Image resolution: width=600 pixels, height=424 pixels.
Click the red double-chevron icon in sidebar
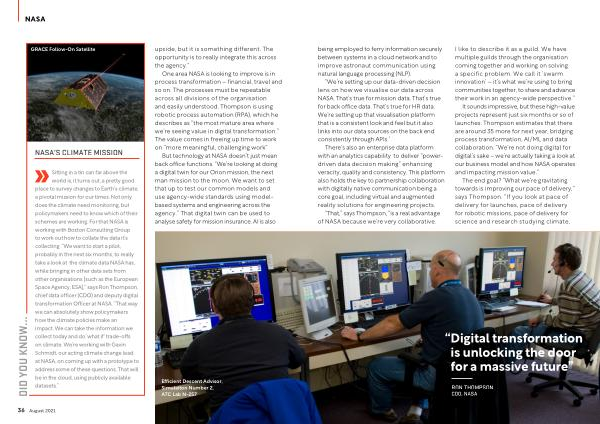click(x=42, y=176)
